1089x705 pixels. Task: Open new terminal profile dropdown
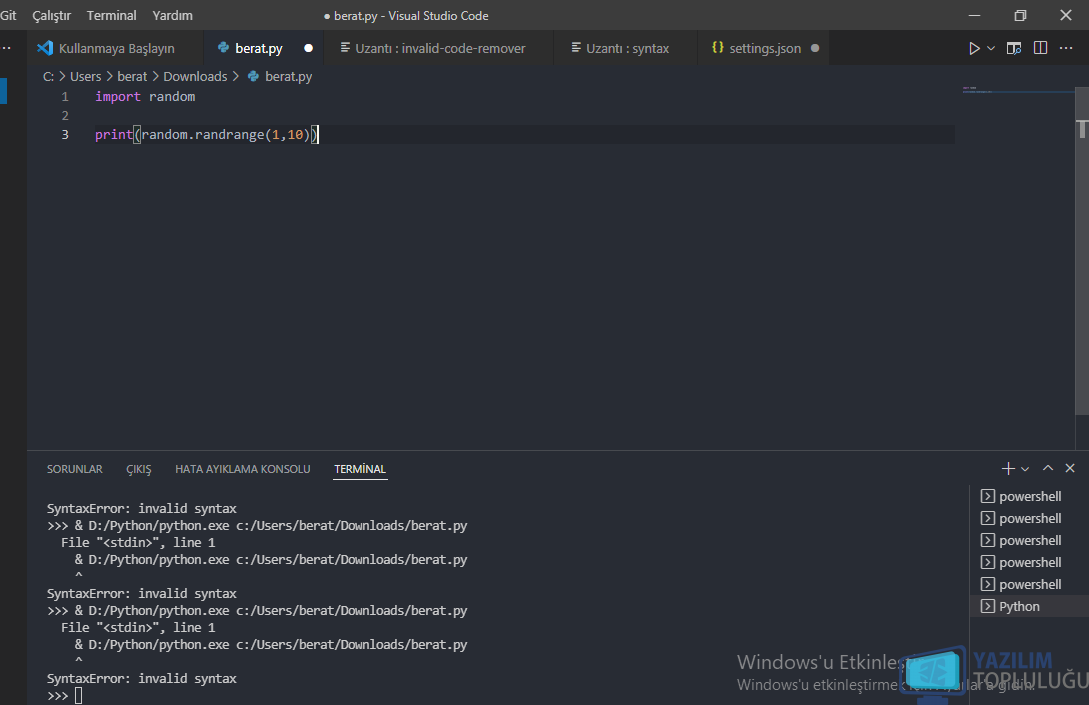click(x=1025, y=469)
